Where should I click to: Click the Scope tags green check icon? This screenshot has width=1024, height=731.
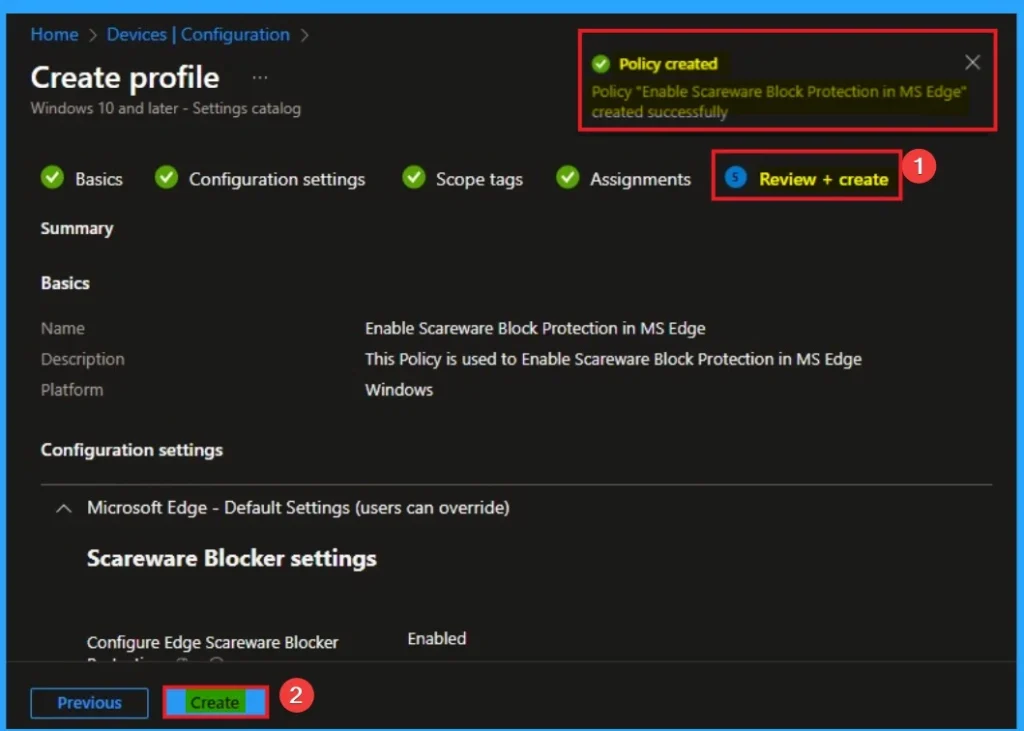pyautogui.click(x=413, y=177)
